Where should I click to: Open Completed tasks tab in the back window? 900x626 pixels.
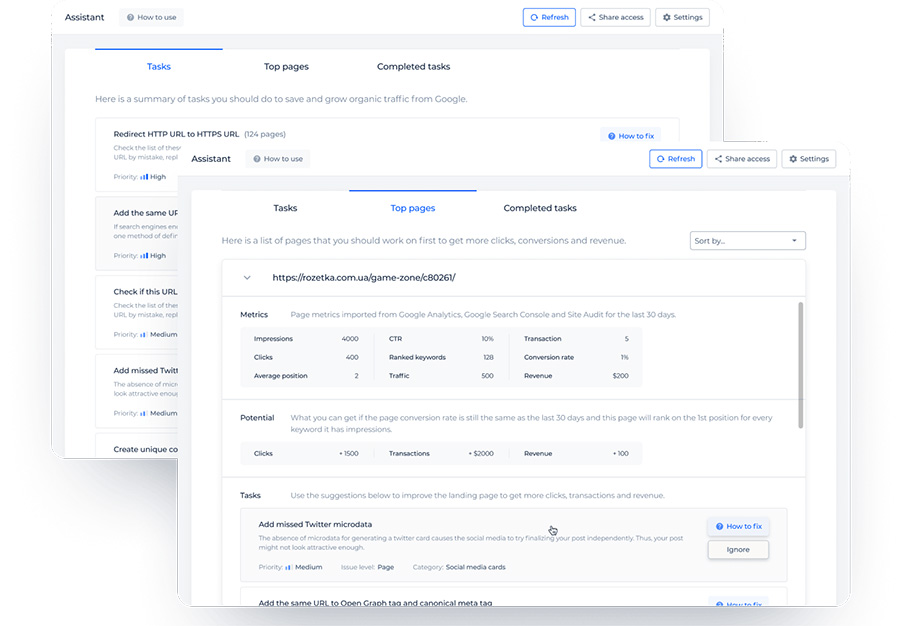coord(413,67)
